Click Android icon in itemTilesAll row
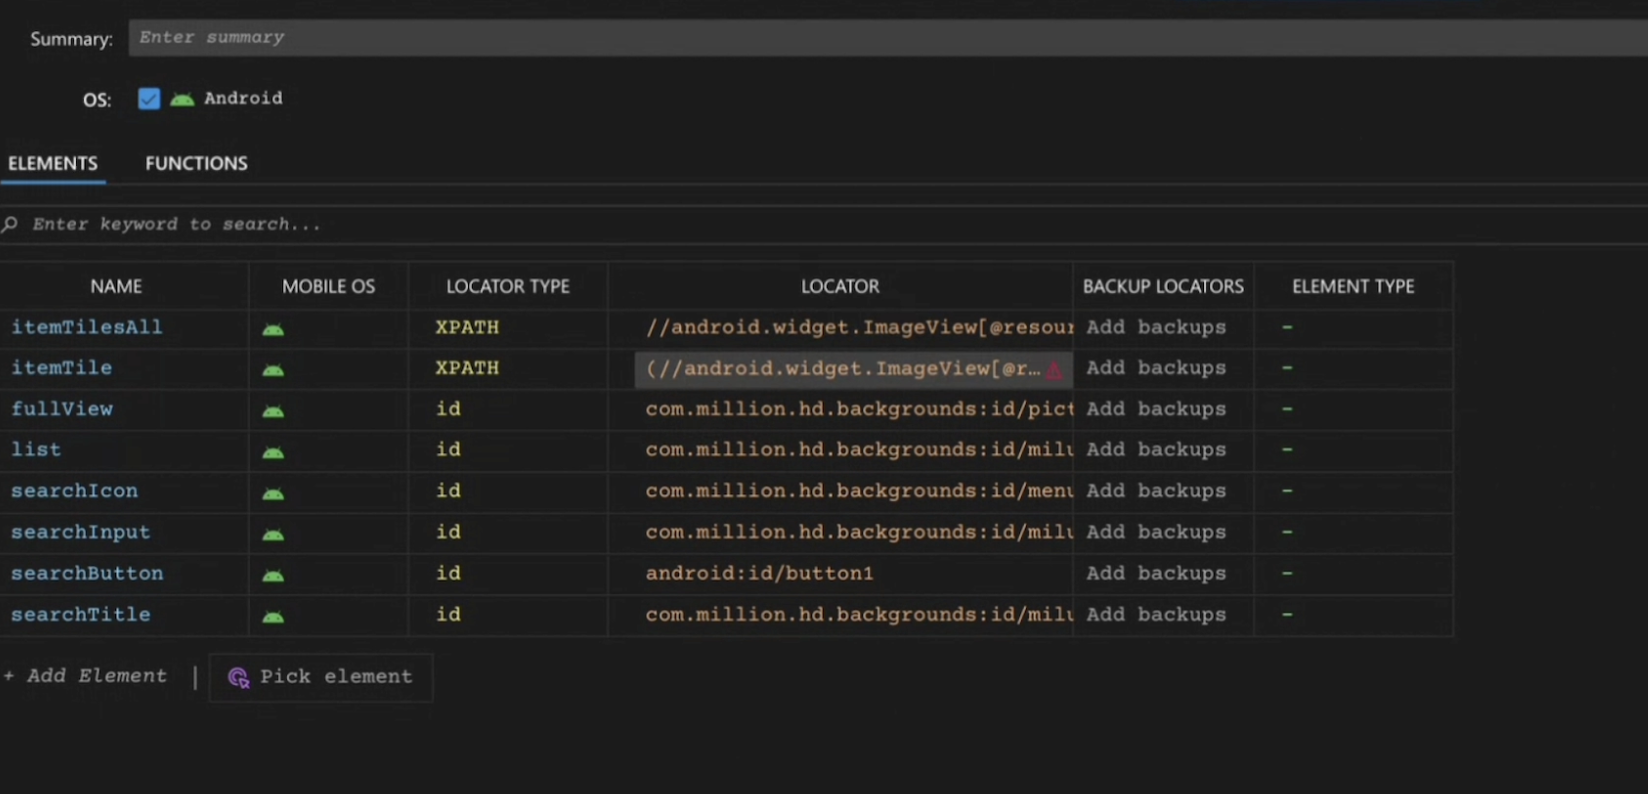 coord(273,329)
